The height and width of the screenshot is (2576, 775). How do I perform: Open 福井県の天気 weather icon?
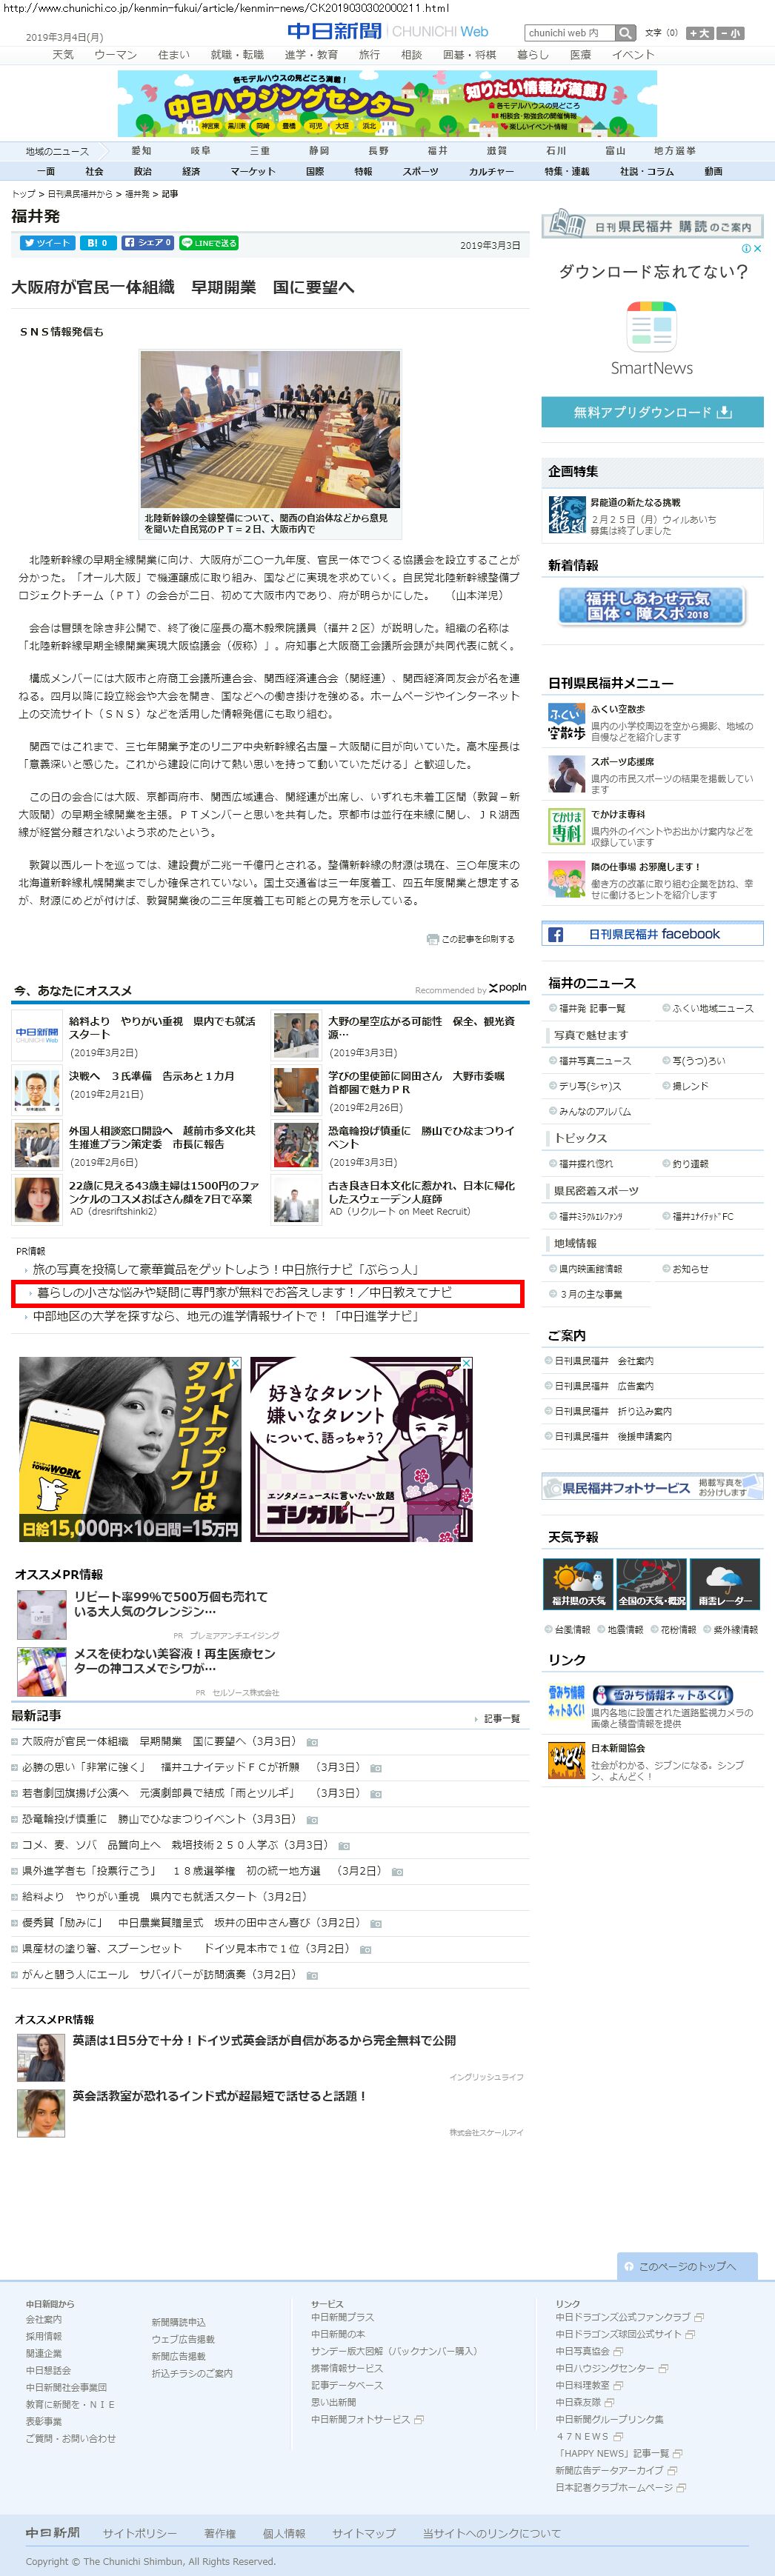pyautogui.click(x=578, y=1583)
